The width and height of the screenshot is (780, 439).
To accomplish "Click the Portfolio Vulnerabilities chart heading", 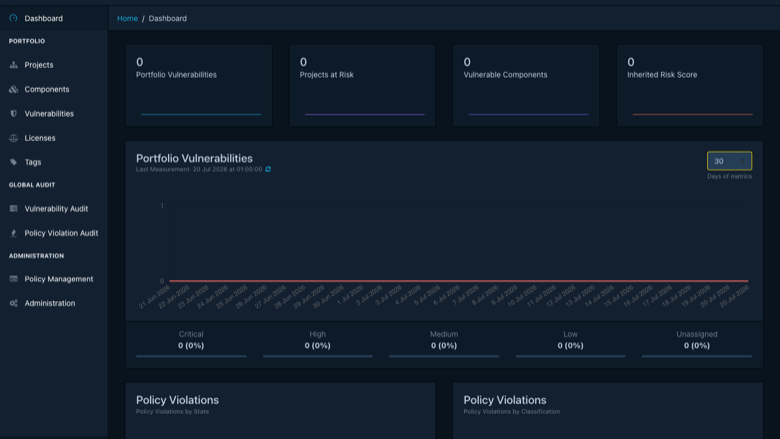I will click(x=195, y=159).
